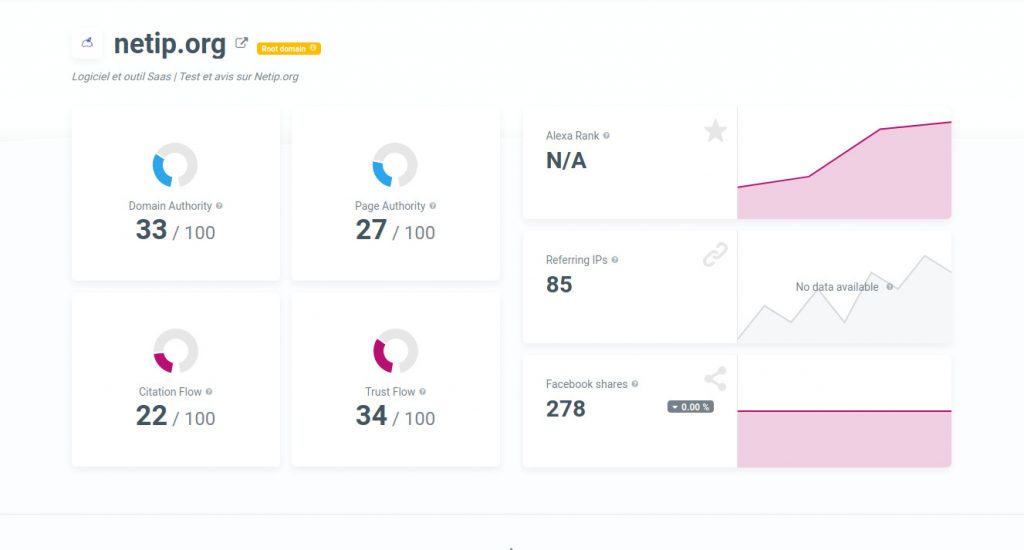Image resolution: width=1024 pixels, height=550 pixels.
Task: Click the Root domain badge
Action: pyautogui.click(x=289, y=48)
